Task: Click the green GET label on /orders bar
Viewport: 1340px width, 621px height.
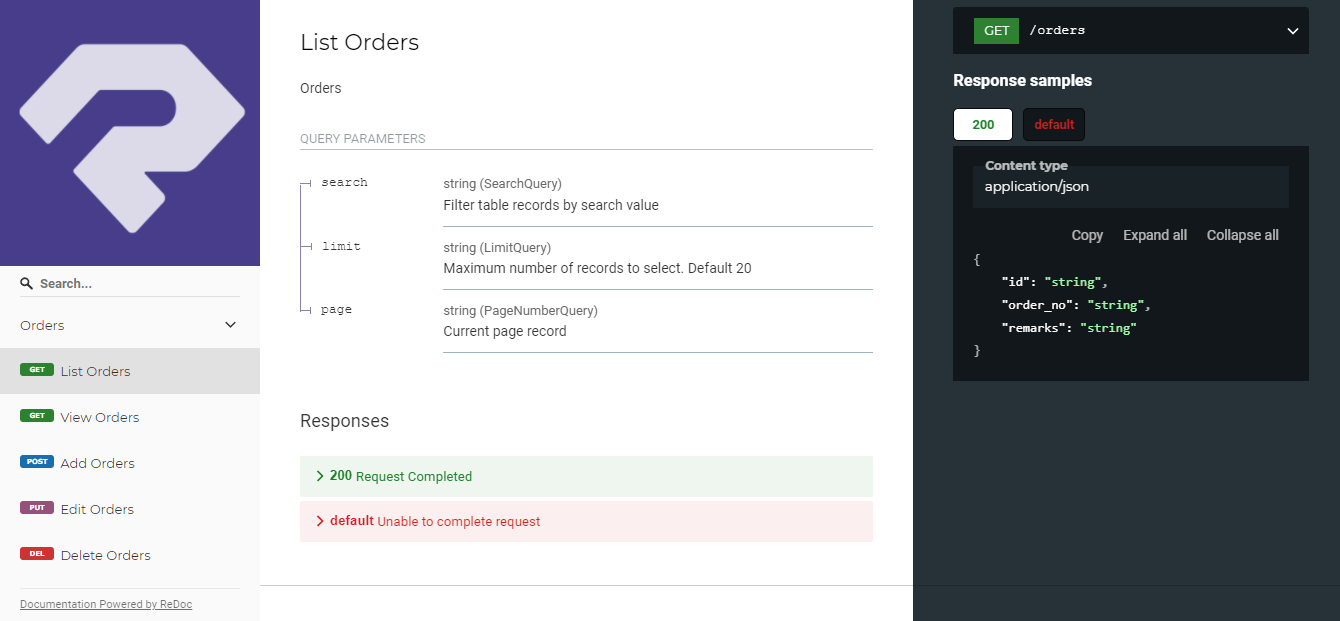Action: click(x=997, y=30)
